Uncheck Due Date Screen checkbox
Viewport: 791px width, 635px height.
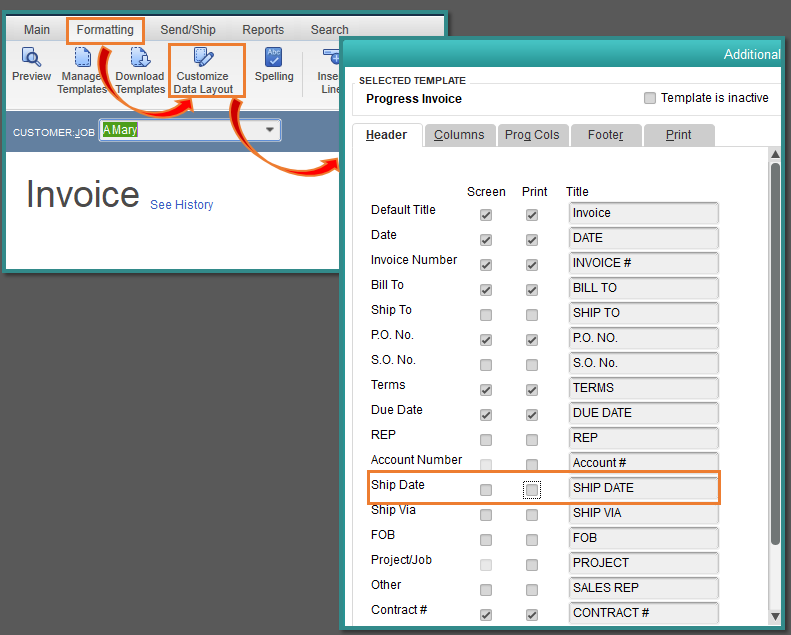(x=486, y=415)
